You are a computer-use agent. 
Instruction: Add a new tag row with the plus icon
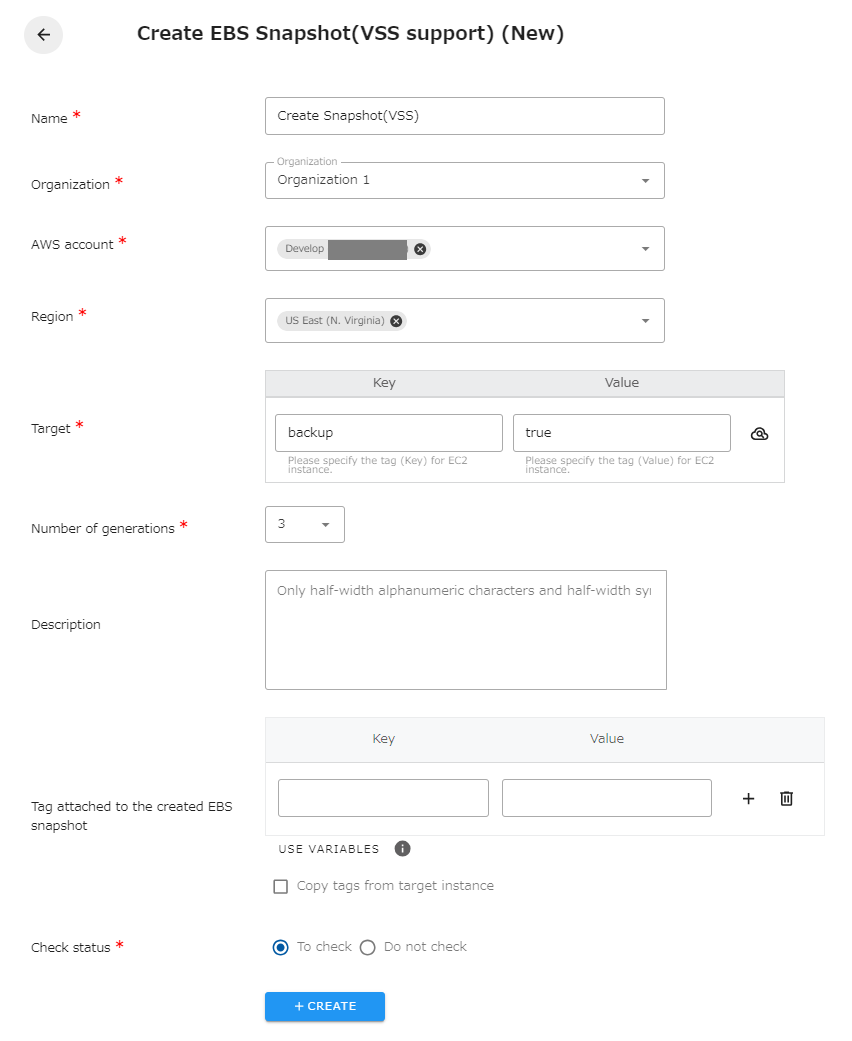(x=748, y=798)
